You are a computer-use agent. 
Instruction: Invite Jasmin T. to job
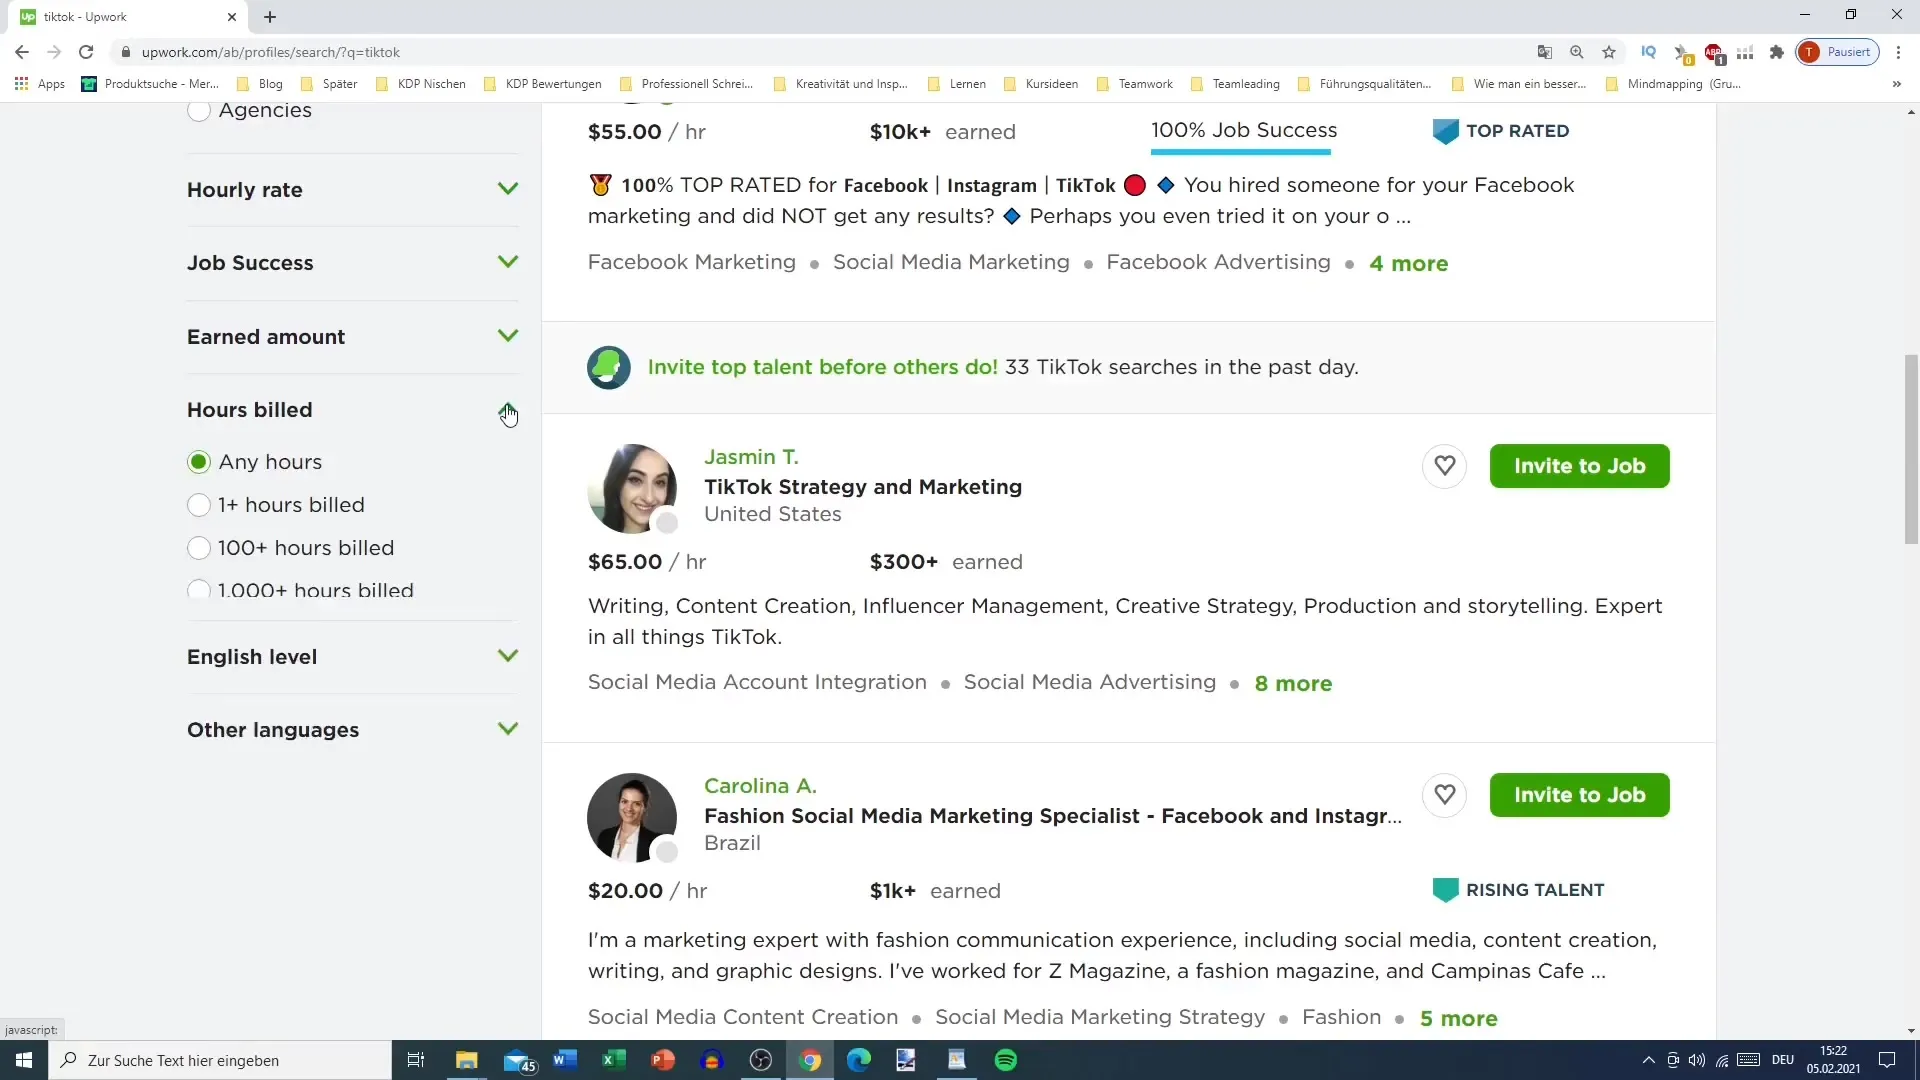[x=1579, y=466]
